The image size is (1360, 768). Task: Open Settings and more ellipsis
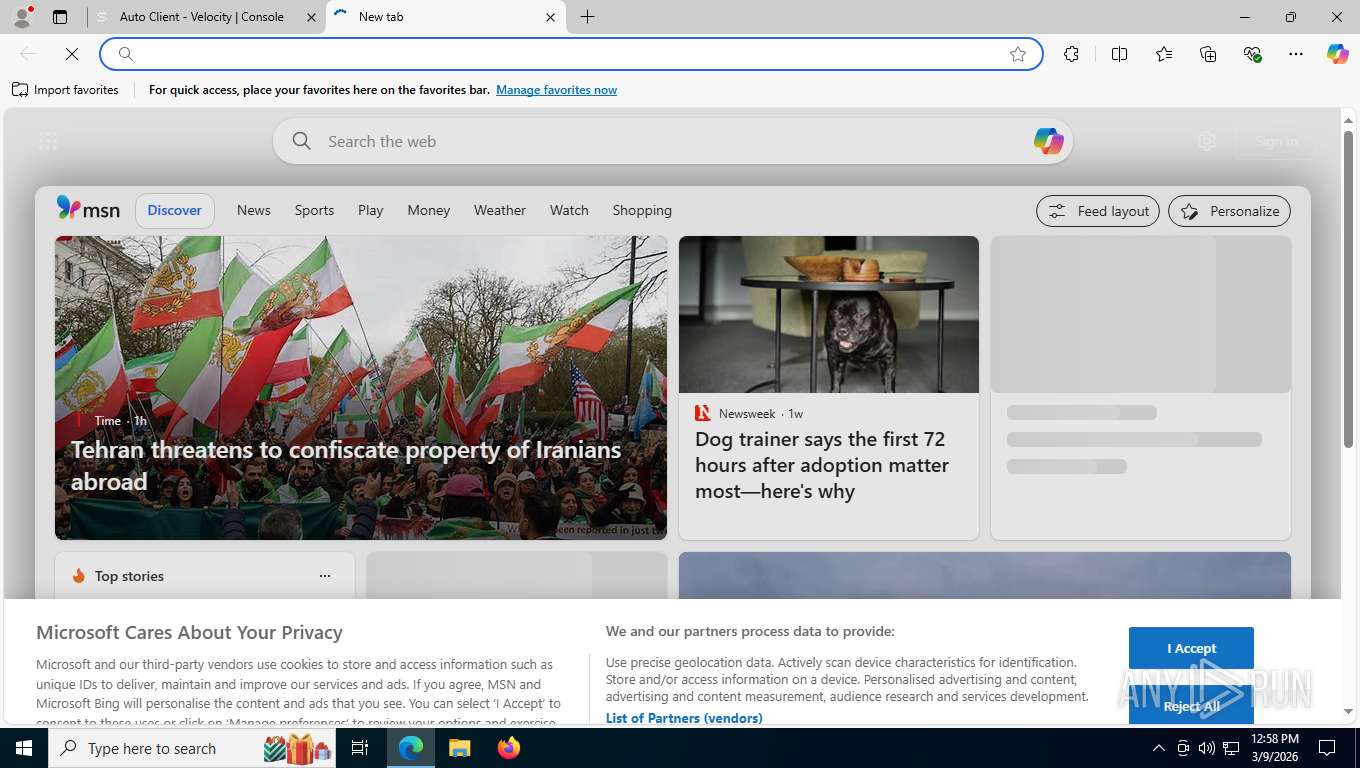click(1296, 54)
